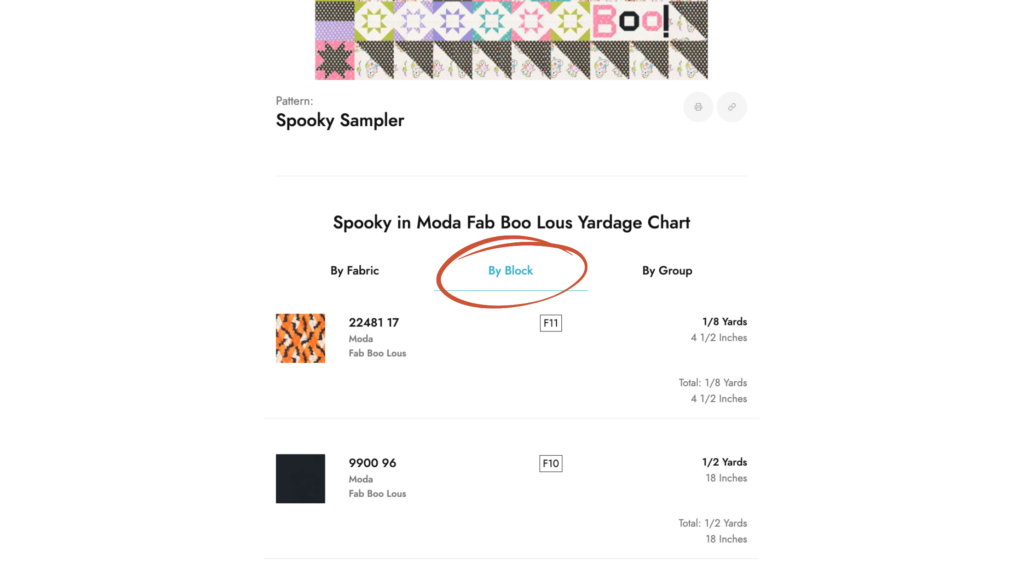Click the F10 block tag
Viewport: 1024px width, 576px height.
point(550,463)
